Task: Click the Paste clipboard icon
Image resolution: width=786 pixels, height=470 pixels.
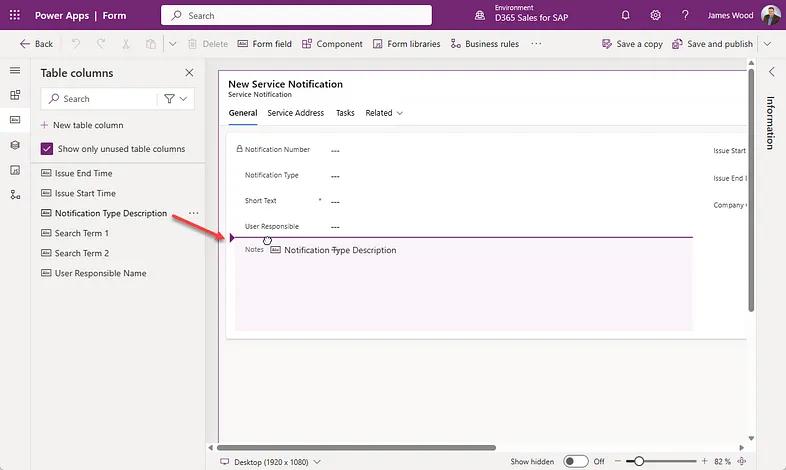Action: 150,44
